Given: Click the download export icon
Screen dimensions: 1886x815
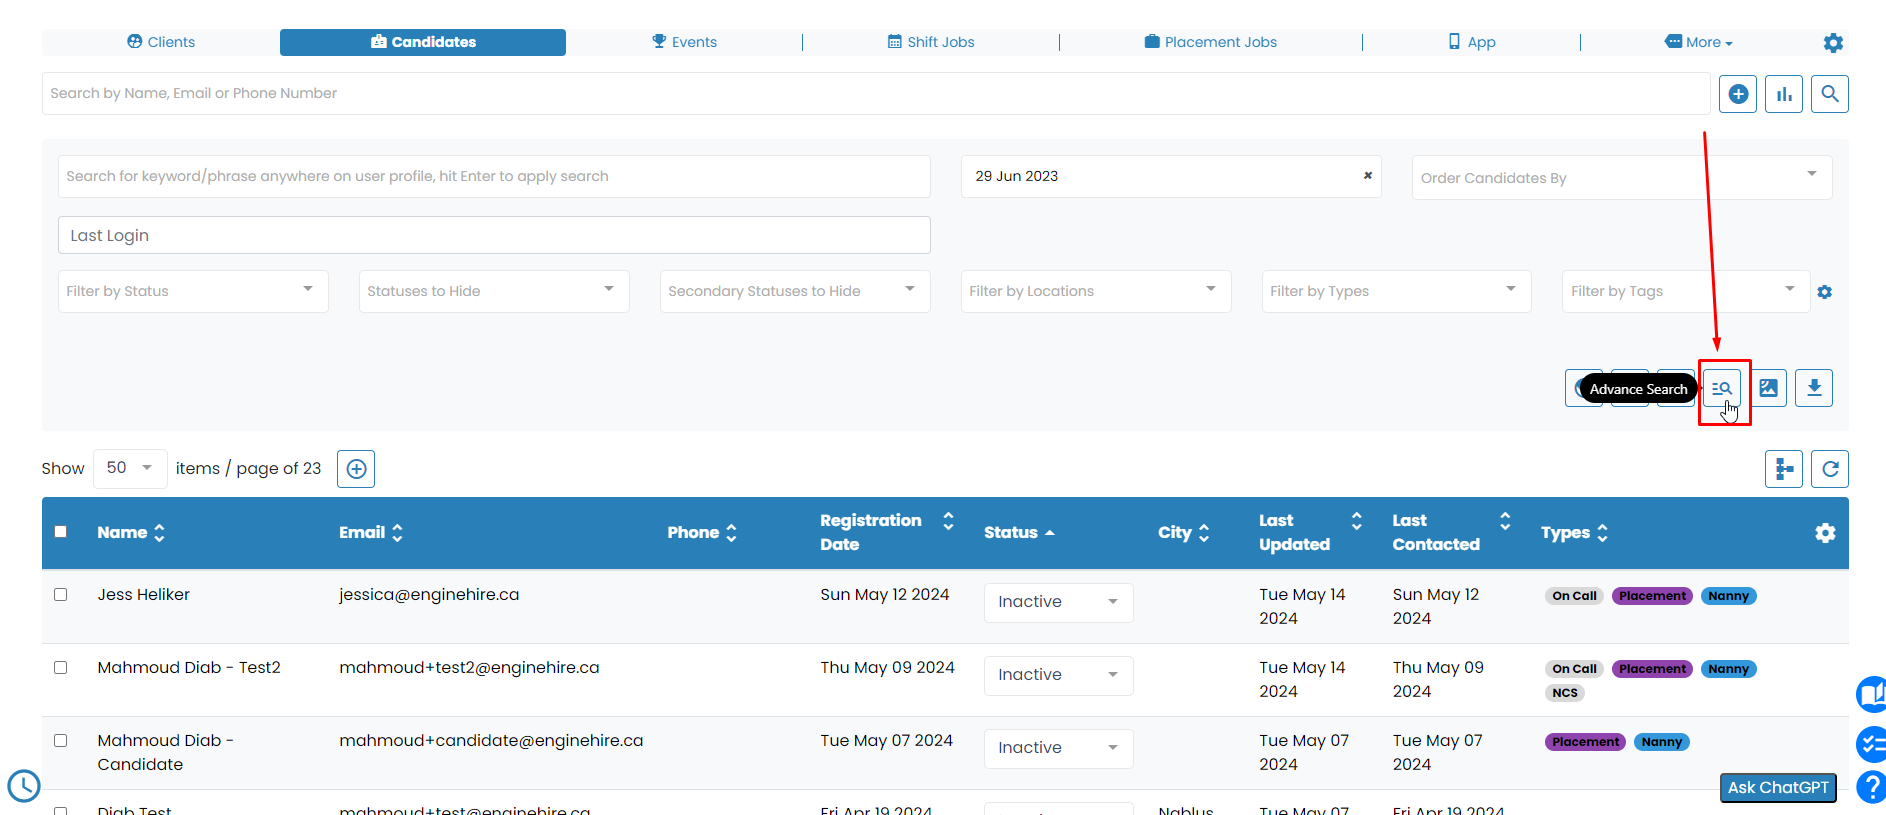Looking at the screenshot, I should tap(1813, 388).
